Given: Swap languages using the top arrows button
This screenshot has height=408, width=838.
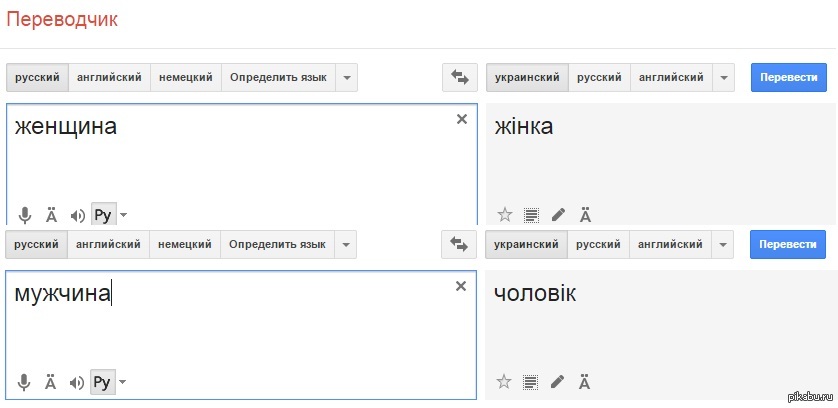Looking at the screenshot, I should pos(461,77).
